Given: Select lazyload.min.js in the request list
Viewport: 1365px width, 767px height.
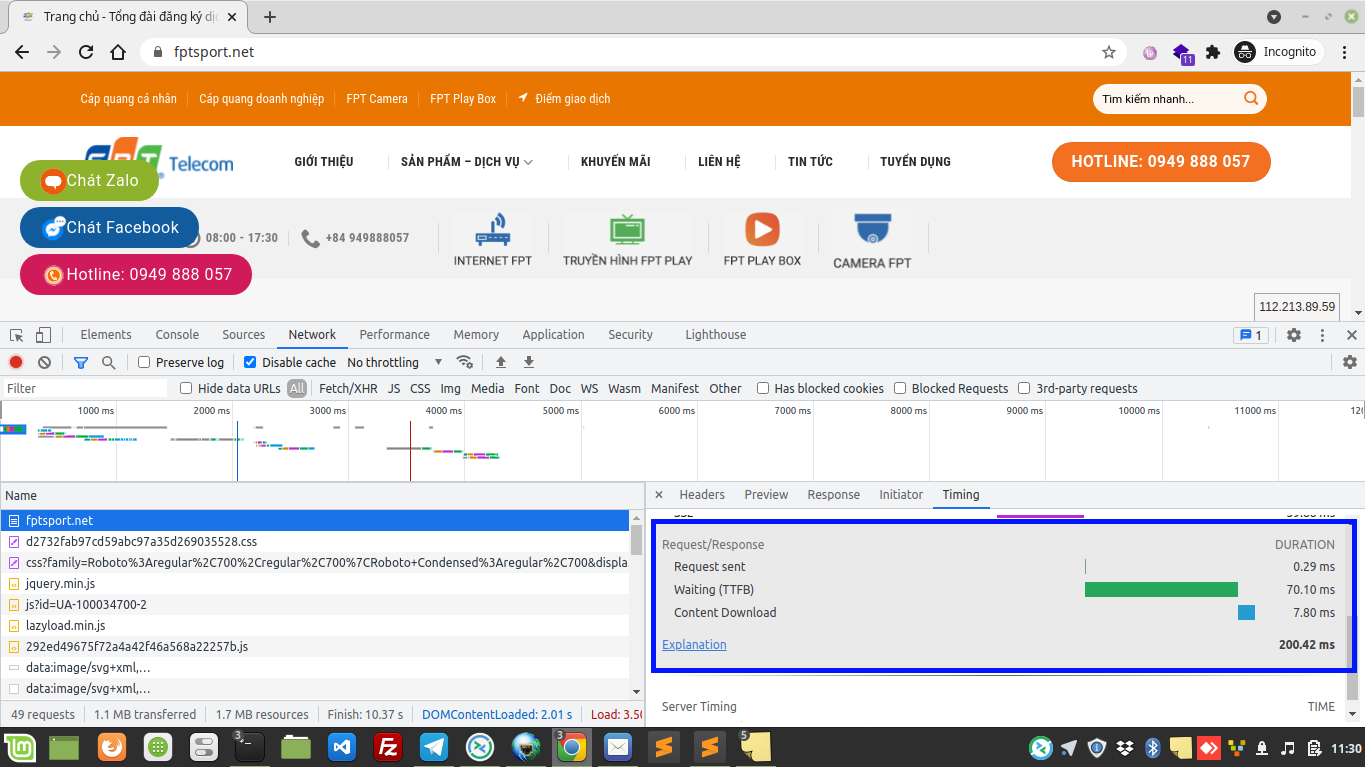Looking at the screenshot, I should pos(315,626).
